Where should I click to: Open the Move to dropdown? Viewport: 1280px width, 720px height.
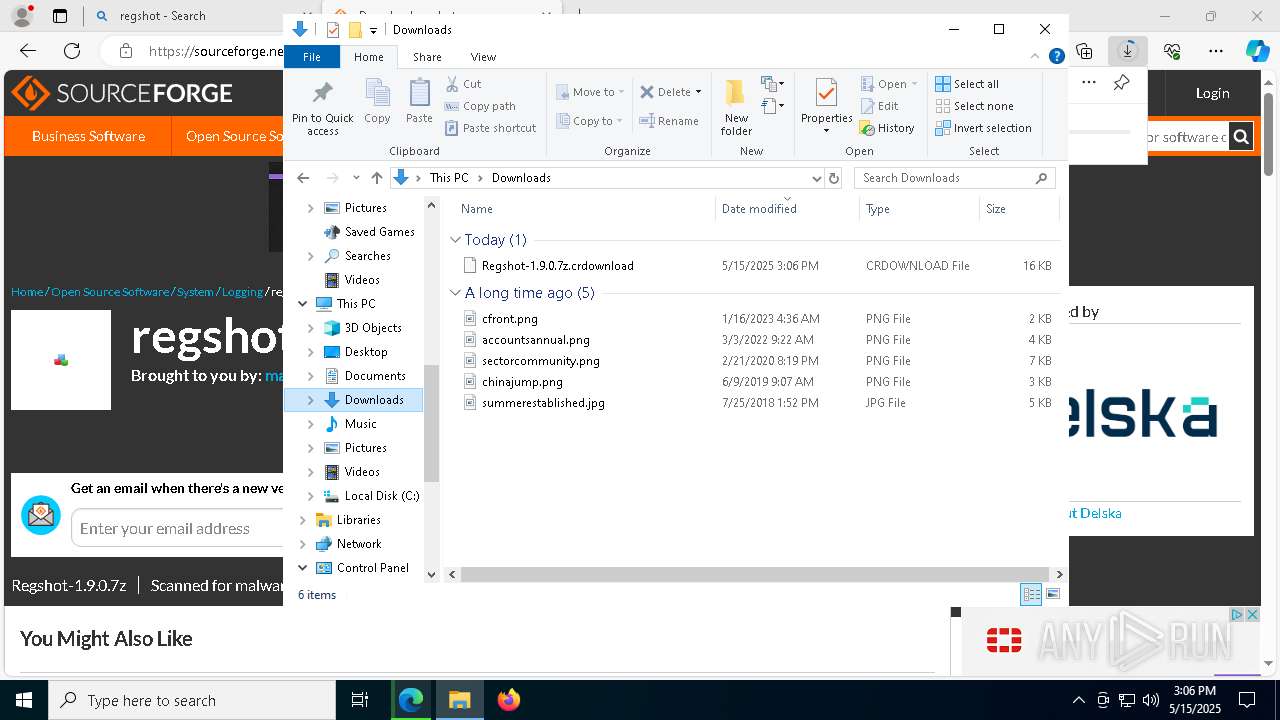pos(590,92)
